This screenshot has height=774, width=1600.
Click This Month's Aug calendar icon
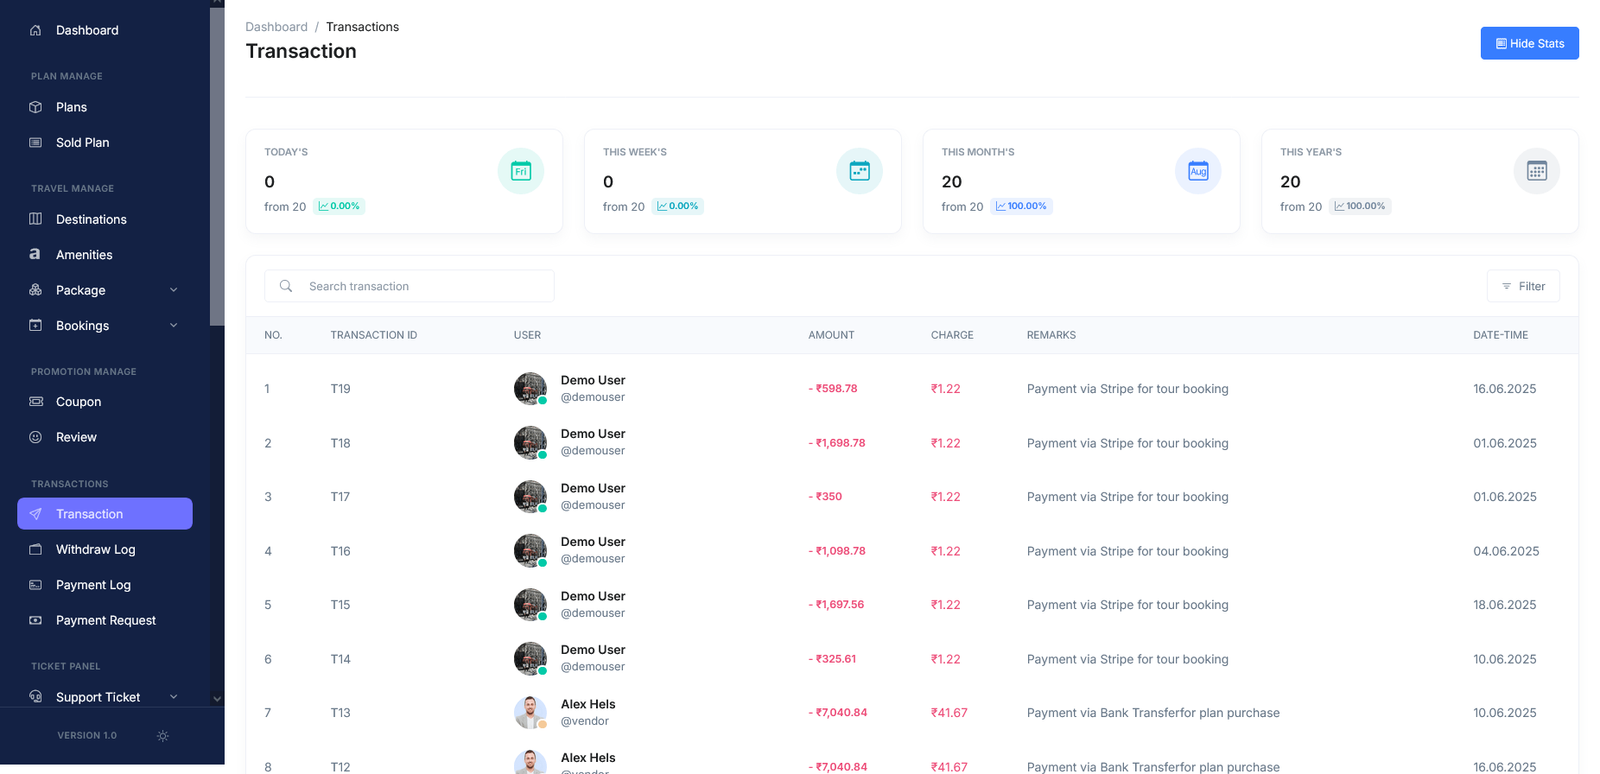(x=1197, y=171)
